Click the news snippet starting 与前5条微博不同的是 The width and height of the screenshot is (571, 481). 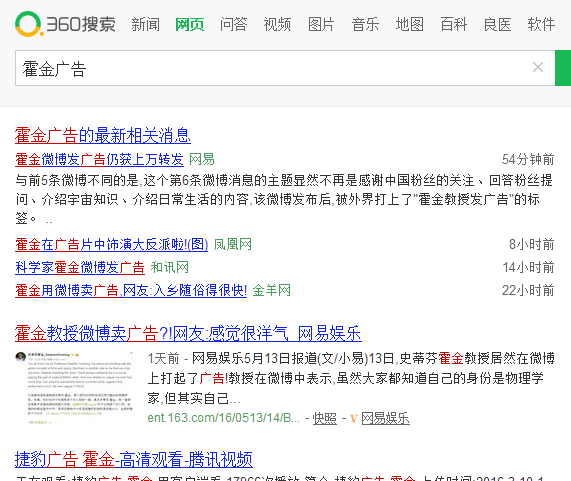[x=284, y=199]
